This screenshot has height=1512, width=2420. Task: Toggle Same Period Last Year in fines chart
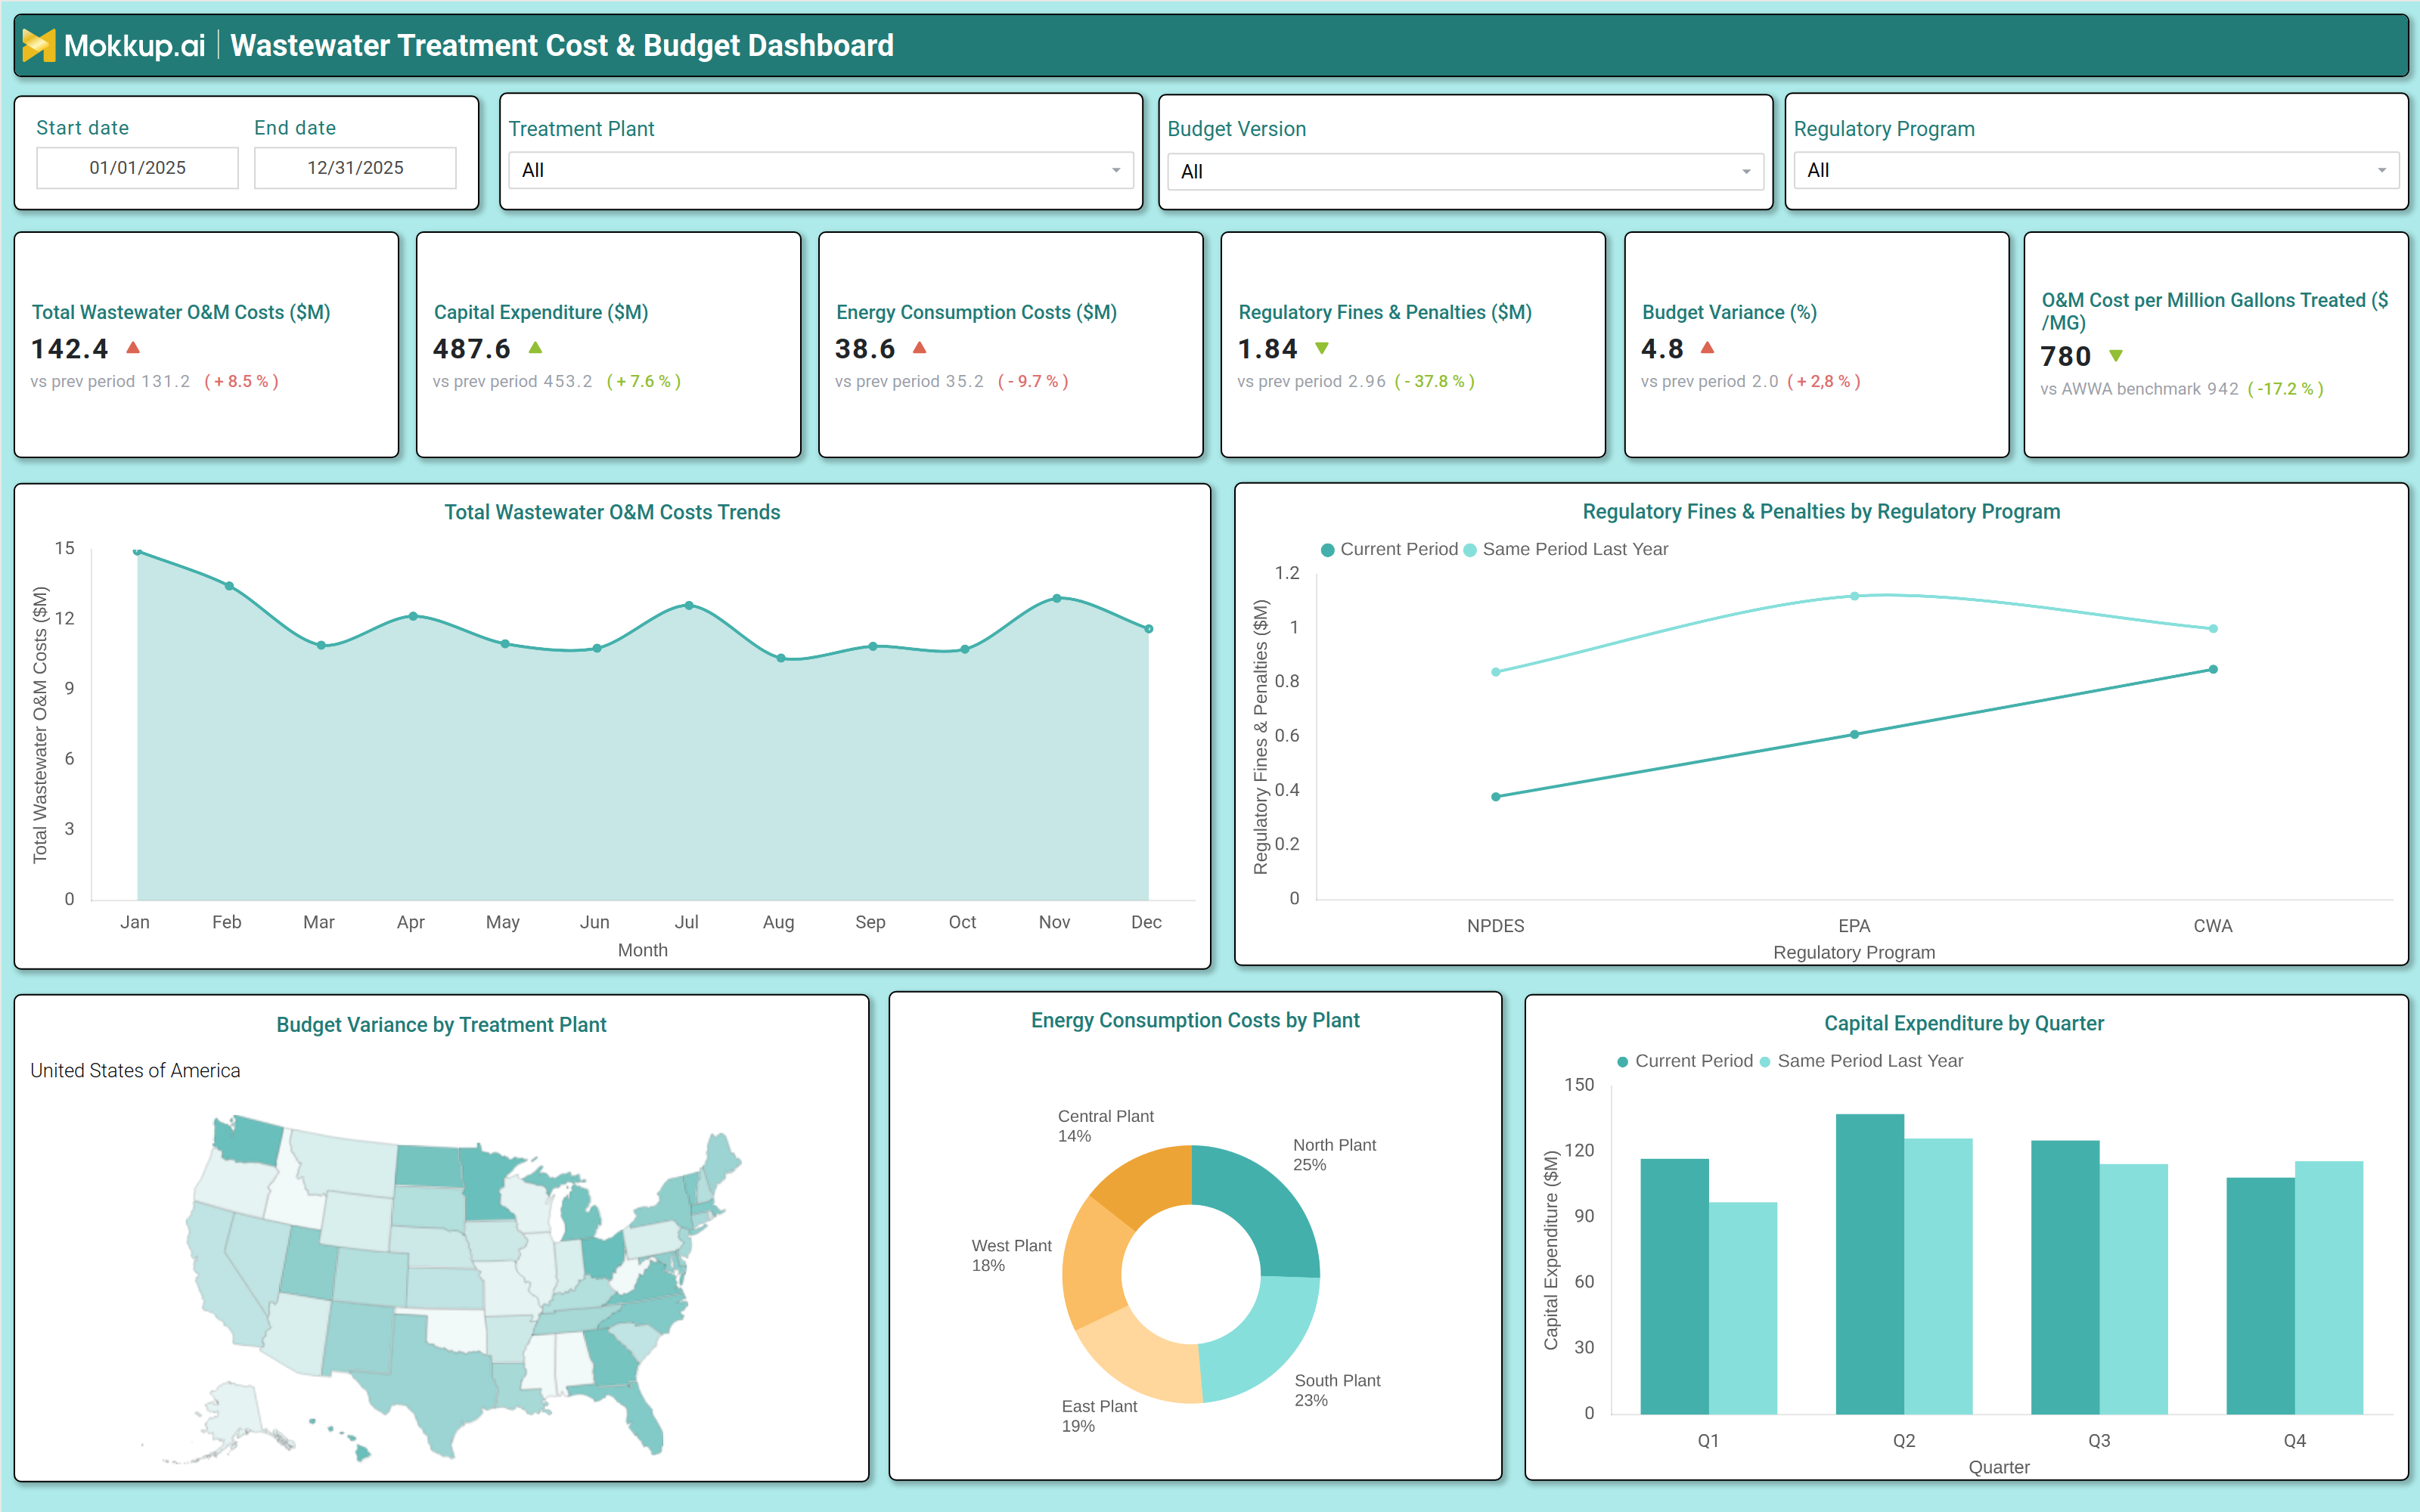point(1566,549)
